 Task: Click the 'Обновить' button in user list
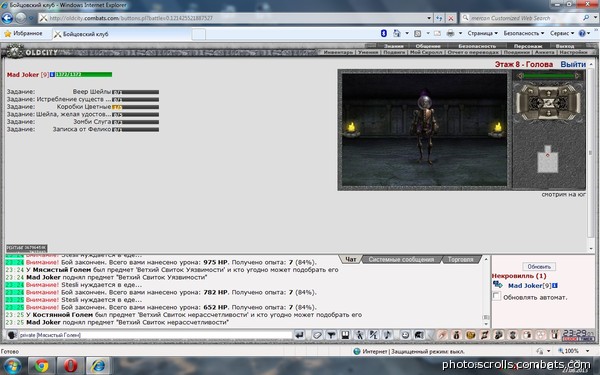[539, 266]
